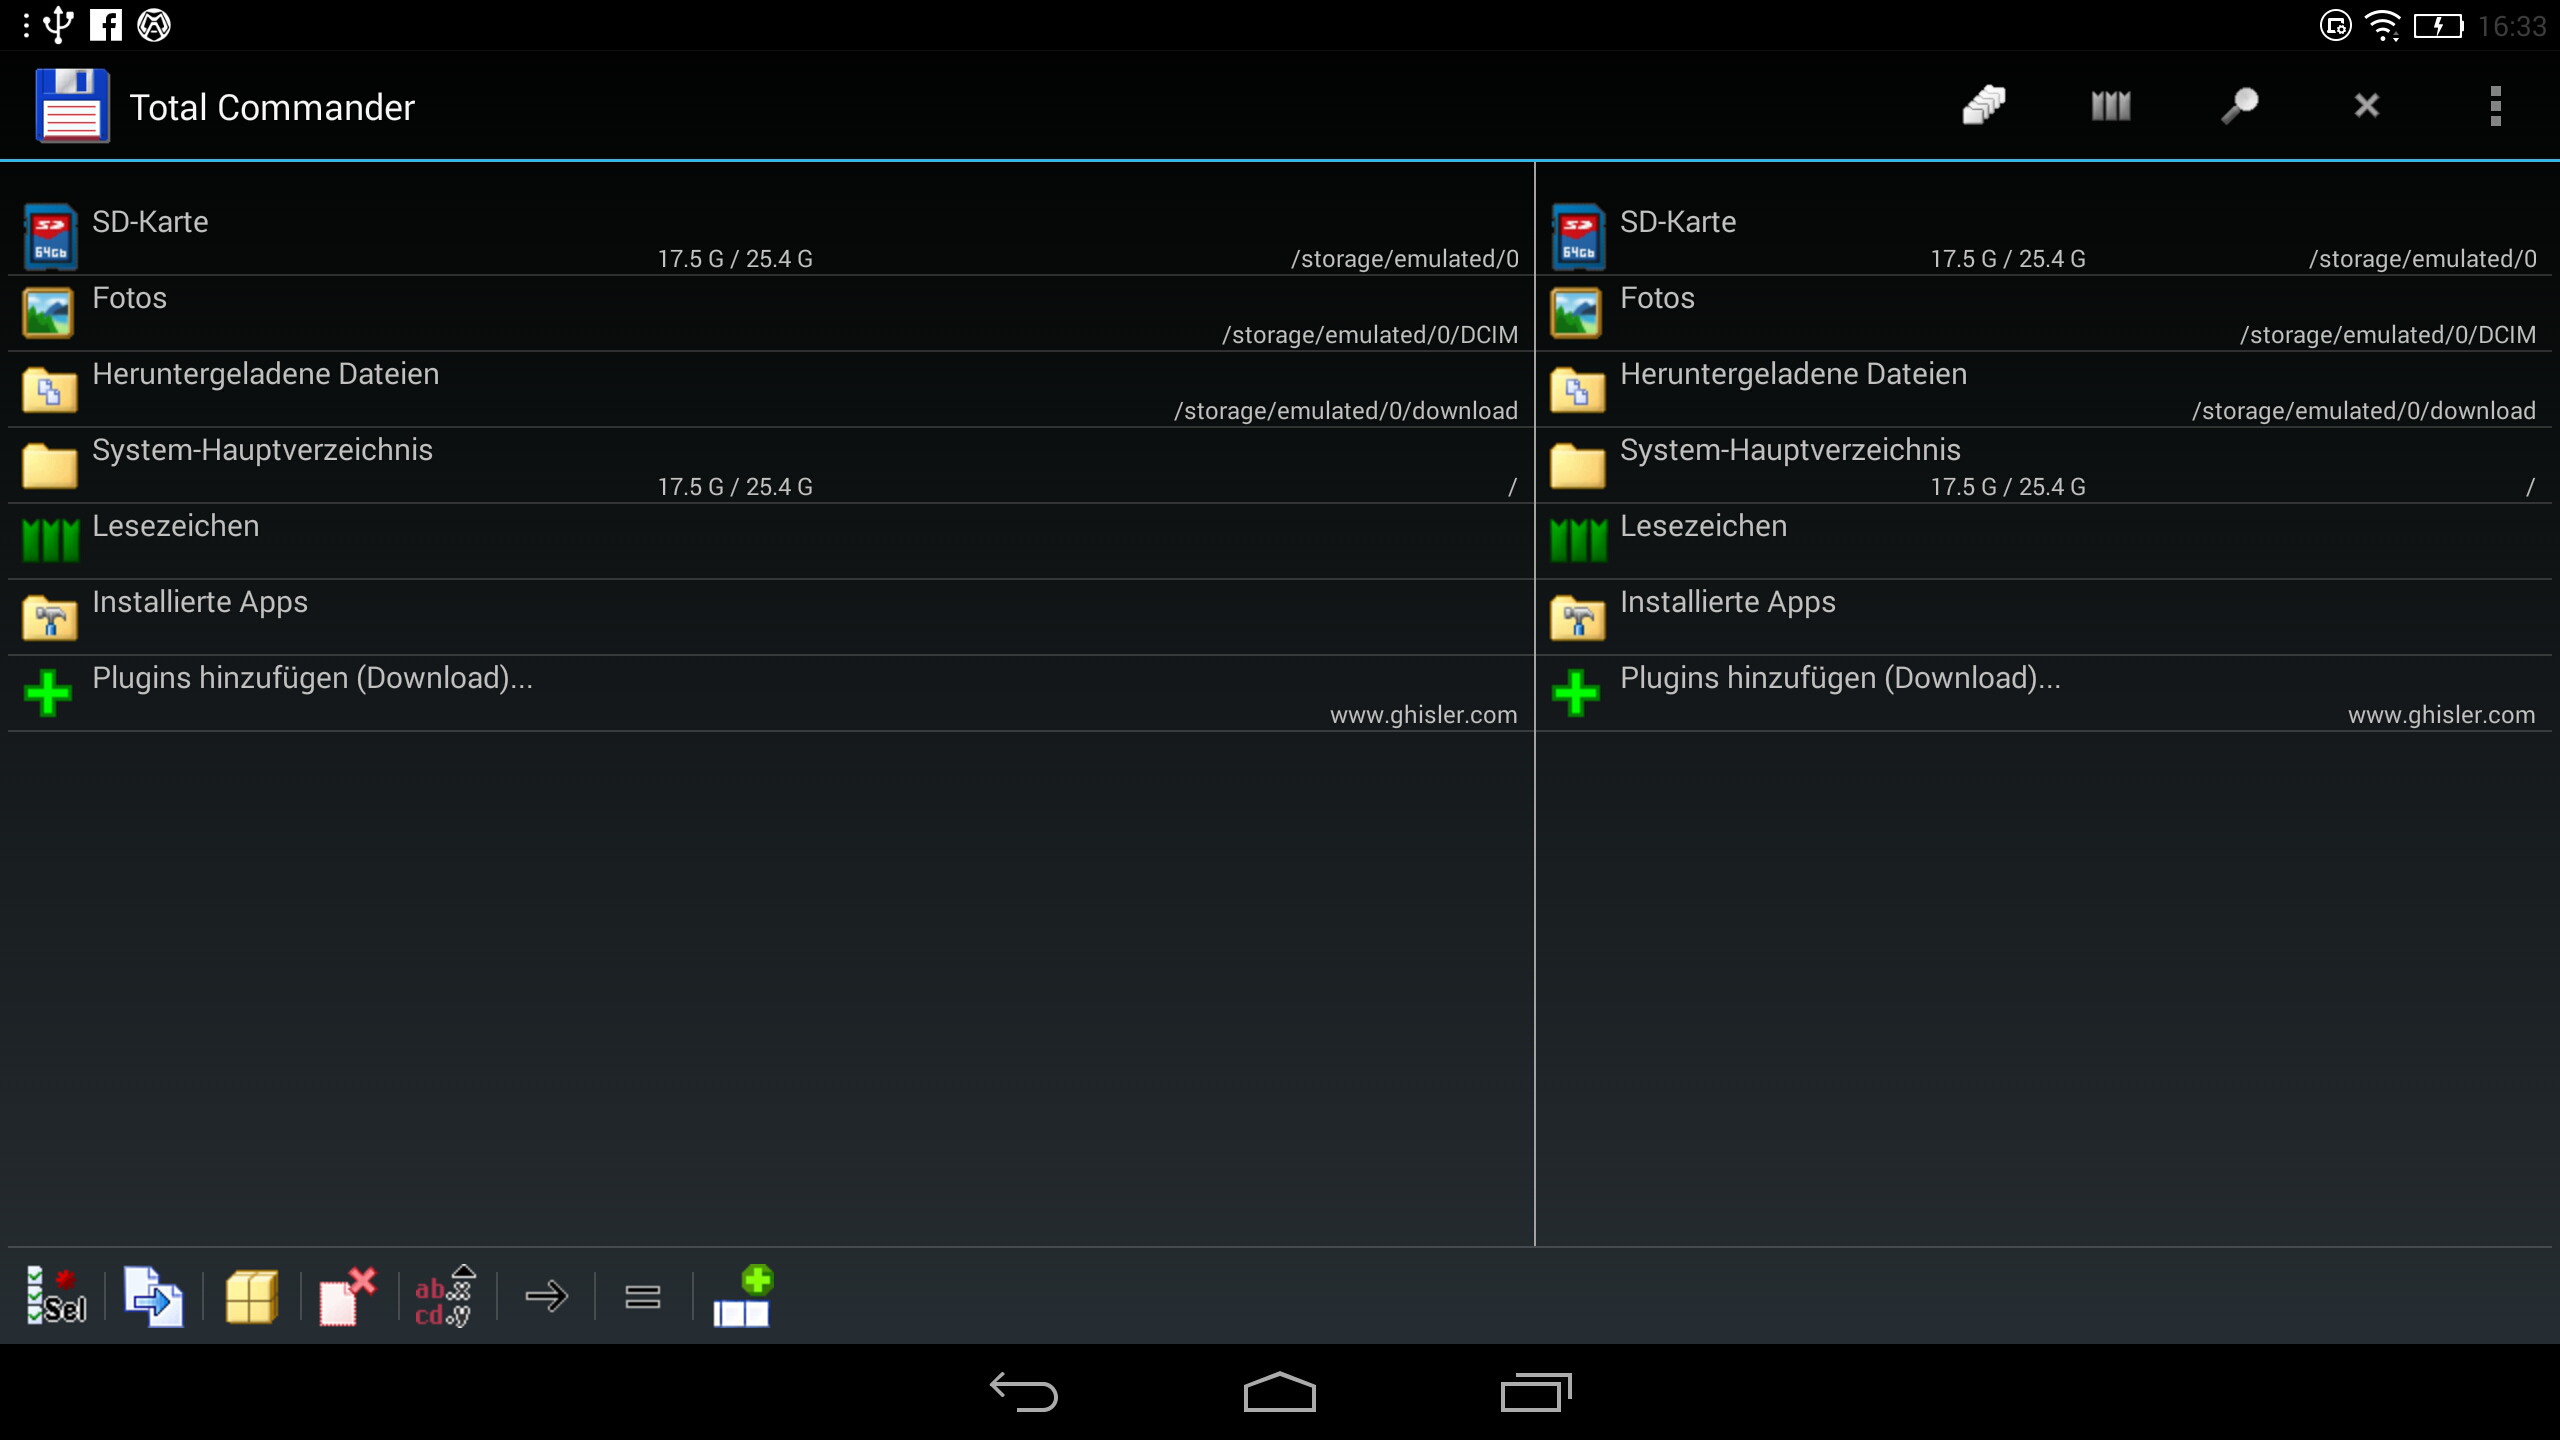Tap the Fotos picture icon in left panel

tap(49, 313)
